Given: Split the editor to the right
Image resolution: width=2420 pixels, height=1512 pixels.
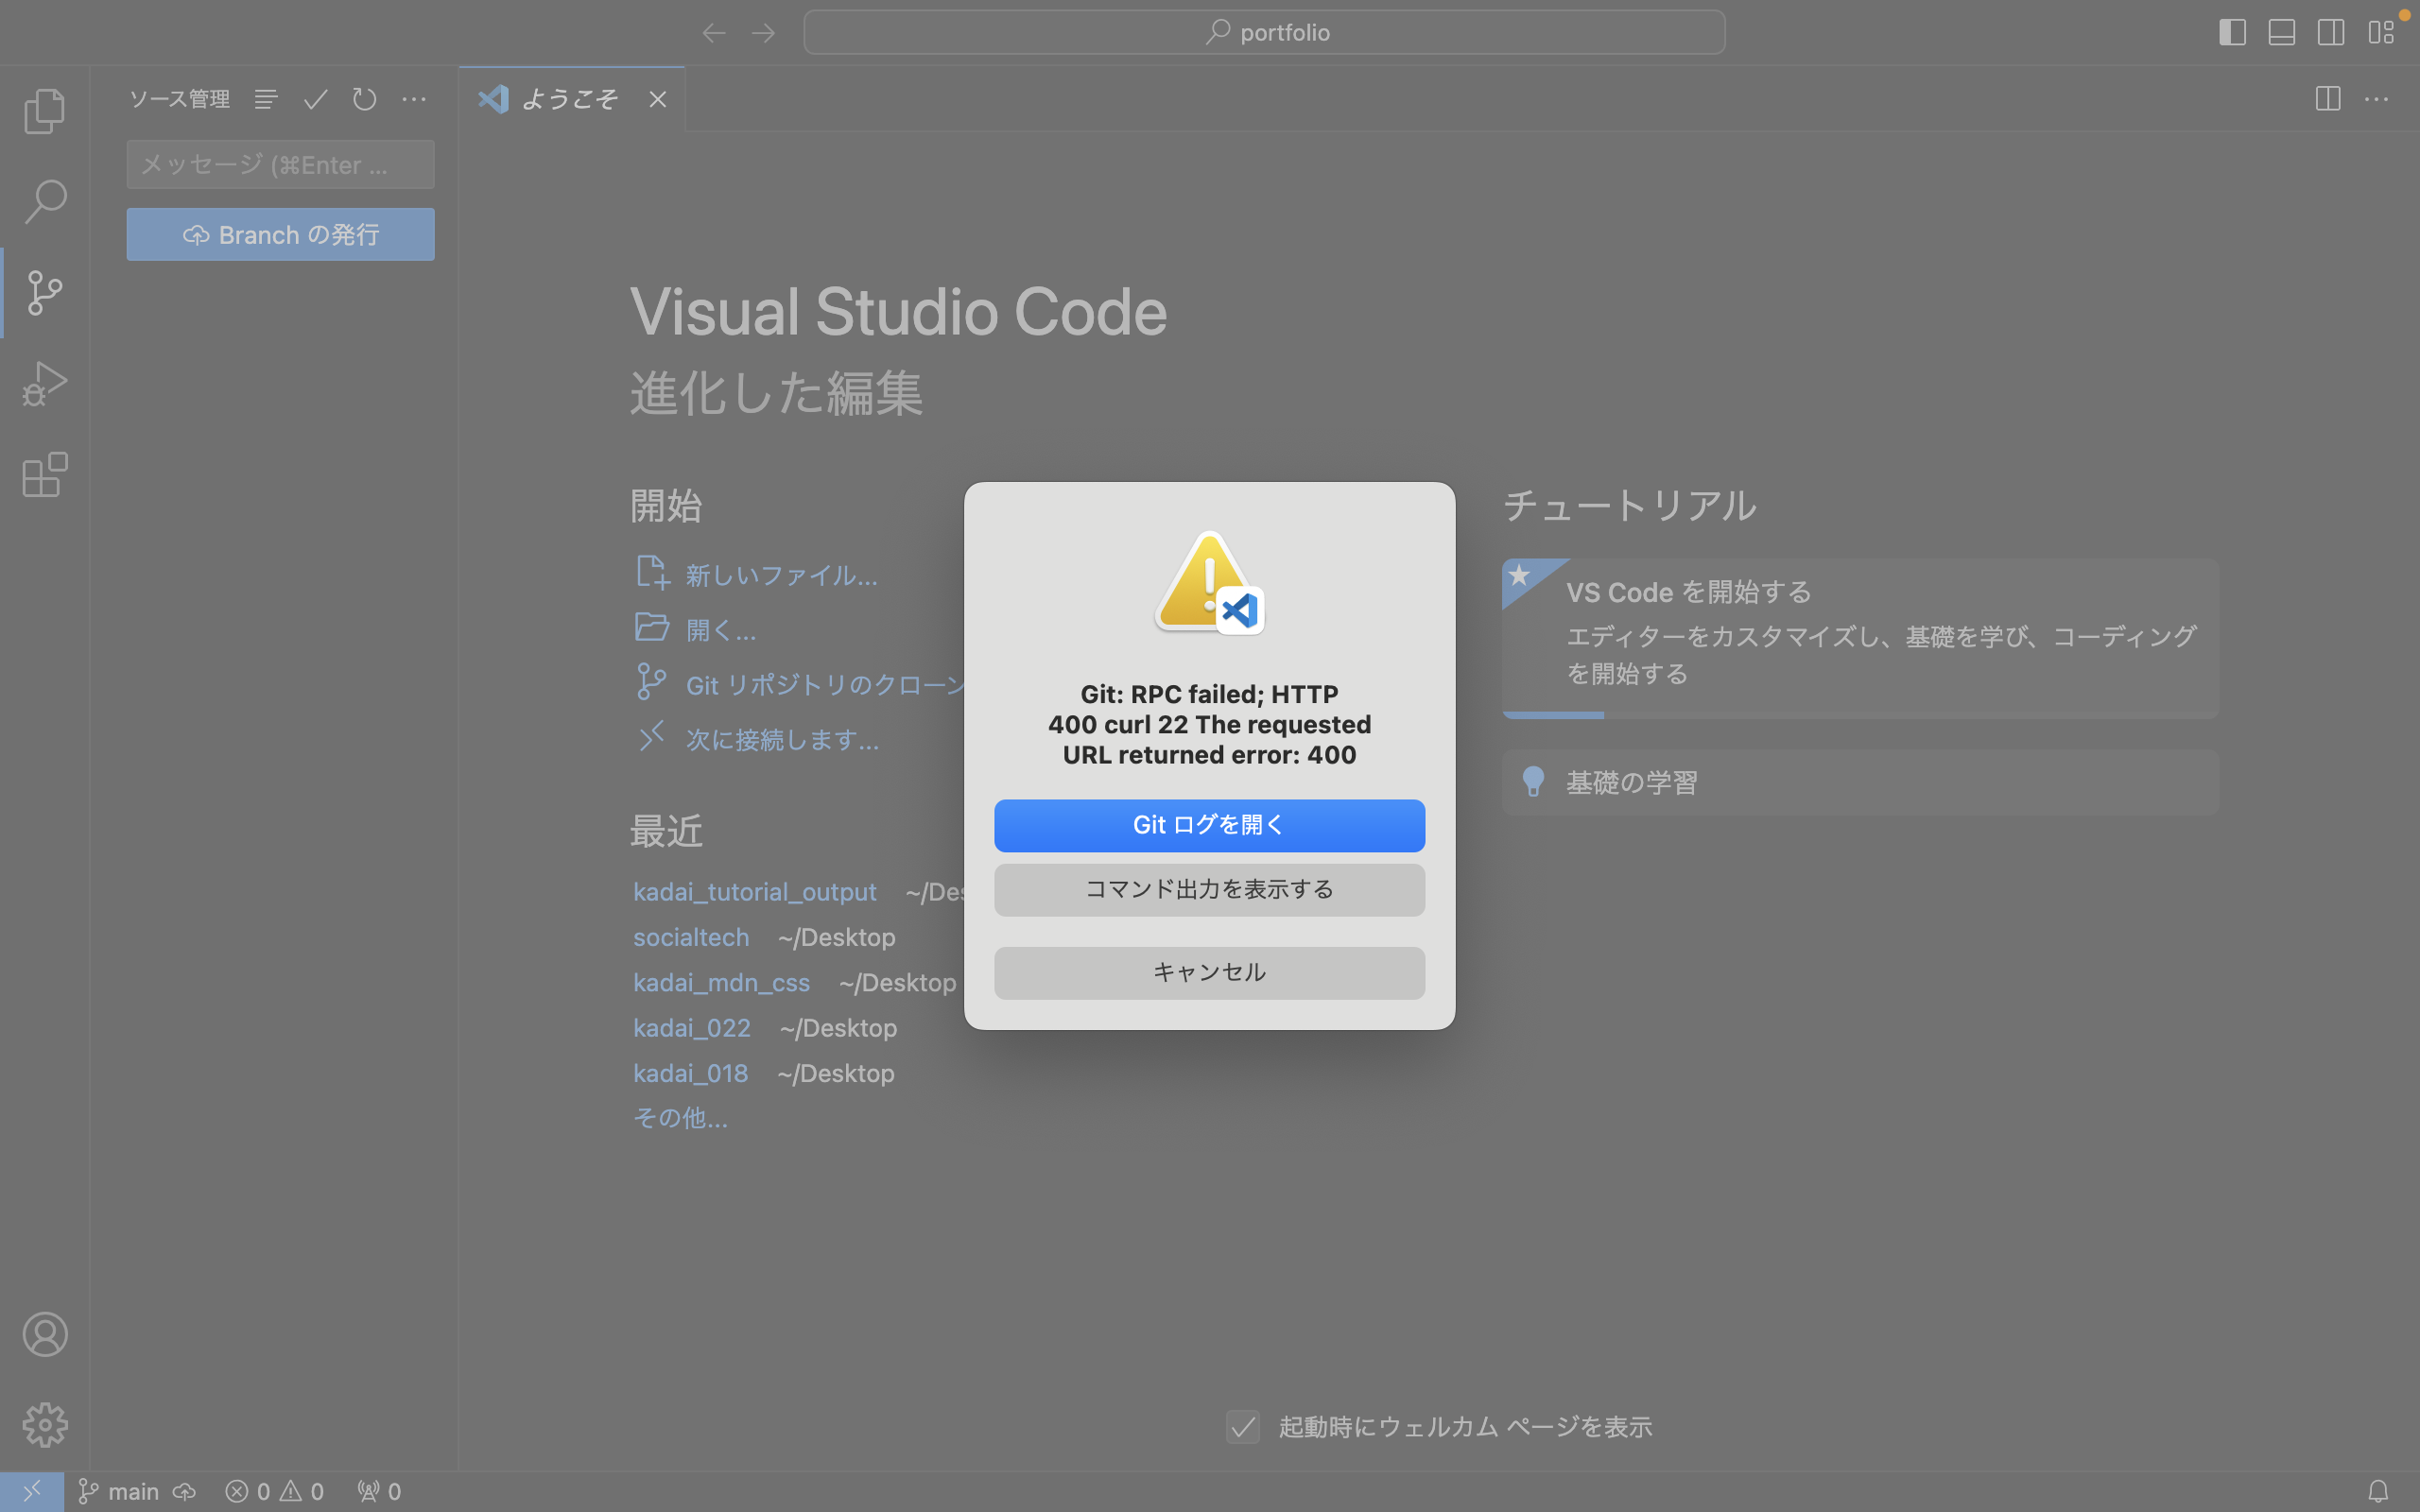Looking at the screenshot, I should 2328,99.
